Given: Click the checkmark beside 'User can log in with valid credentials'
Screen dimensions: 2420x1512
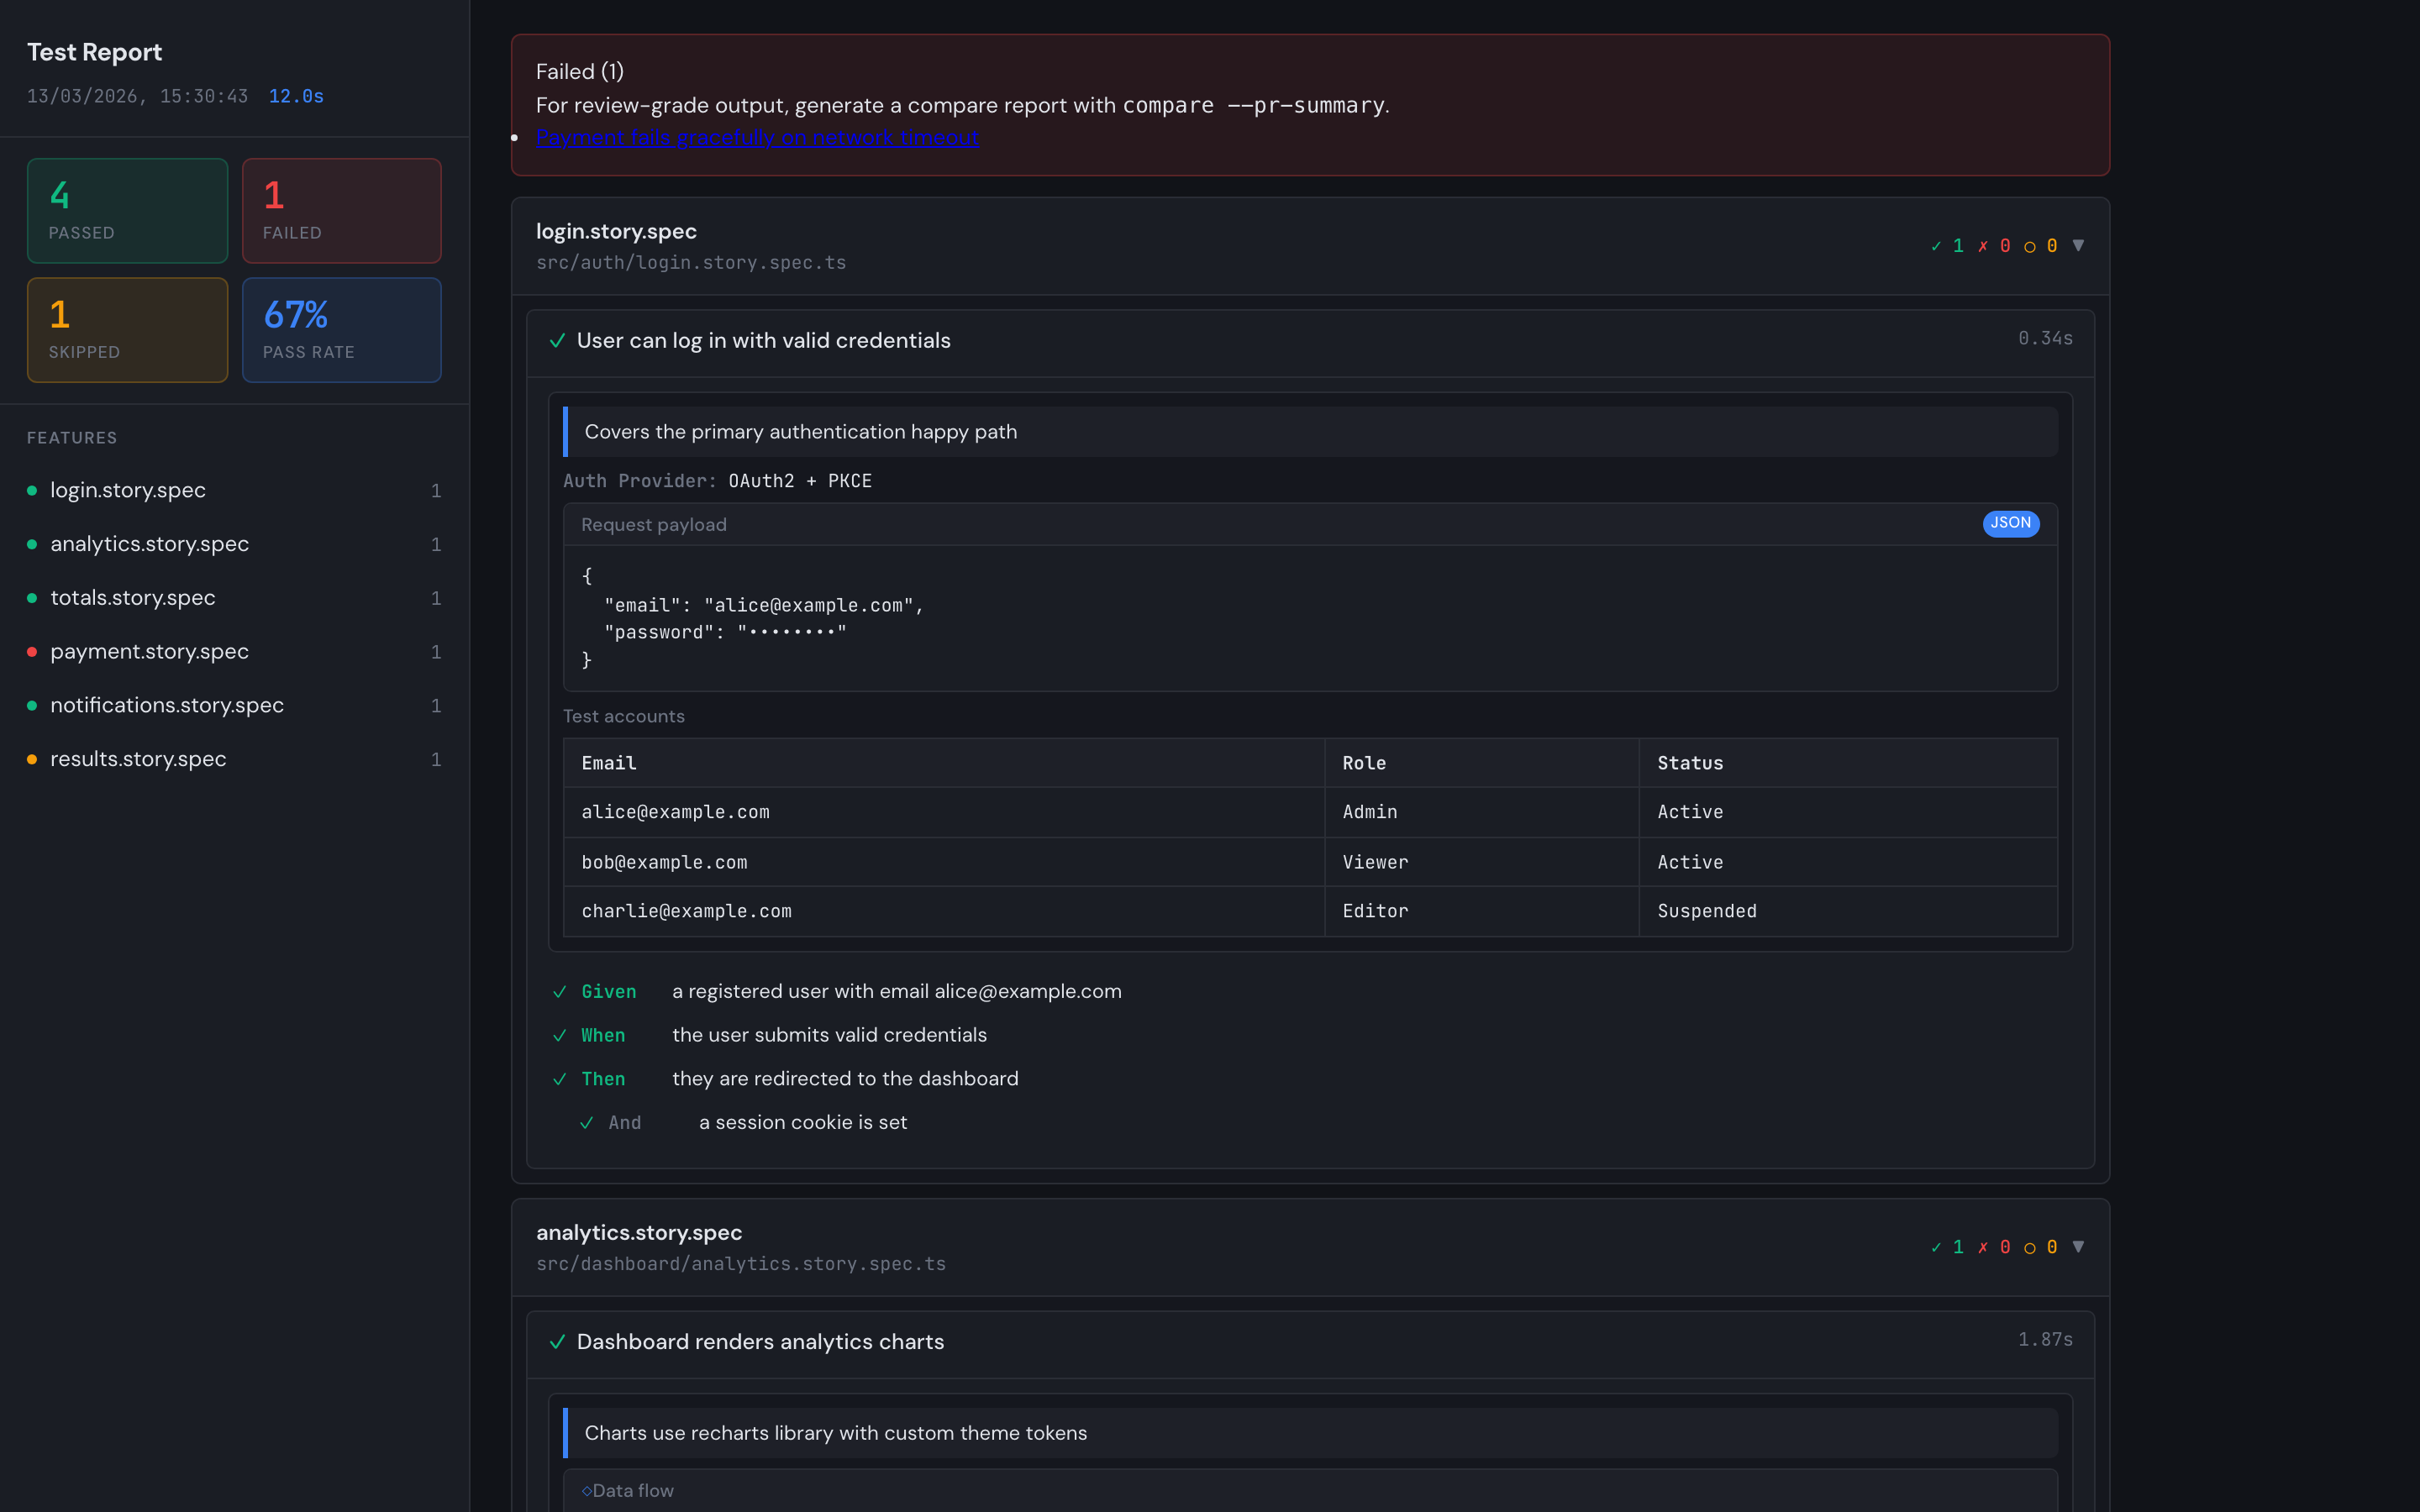Looking at the screenshot, I should [558, 341].
